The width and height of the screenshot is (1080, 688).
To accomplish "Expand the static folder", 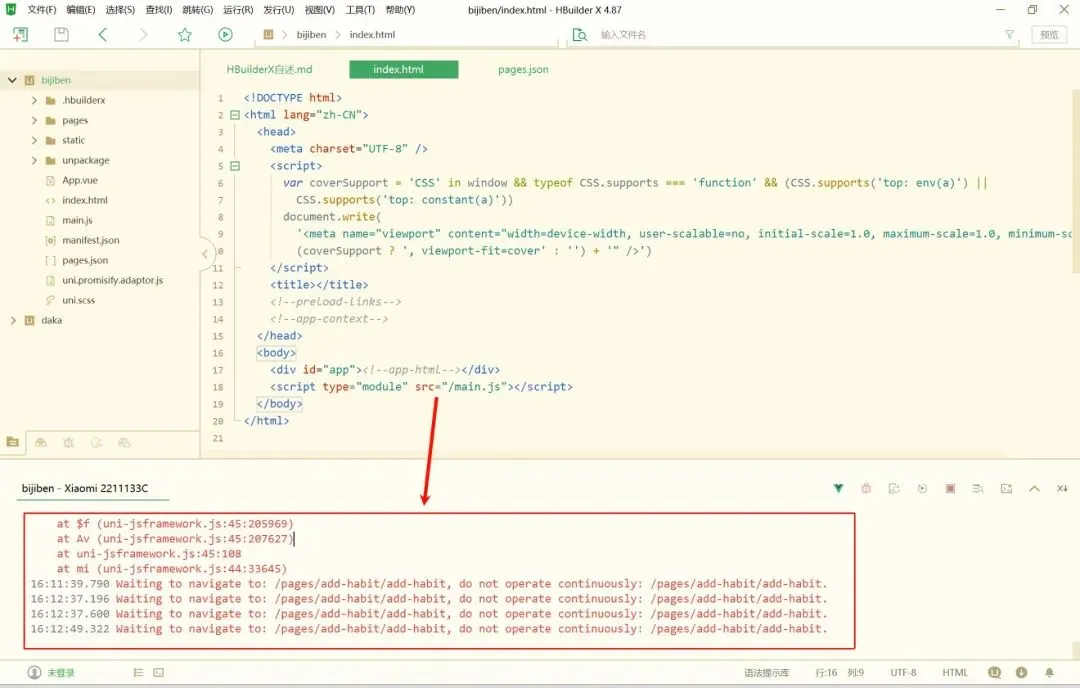I will coord(34,140).
